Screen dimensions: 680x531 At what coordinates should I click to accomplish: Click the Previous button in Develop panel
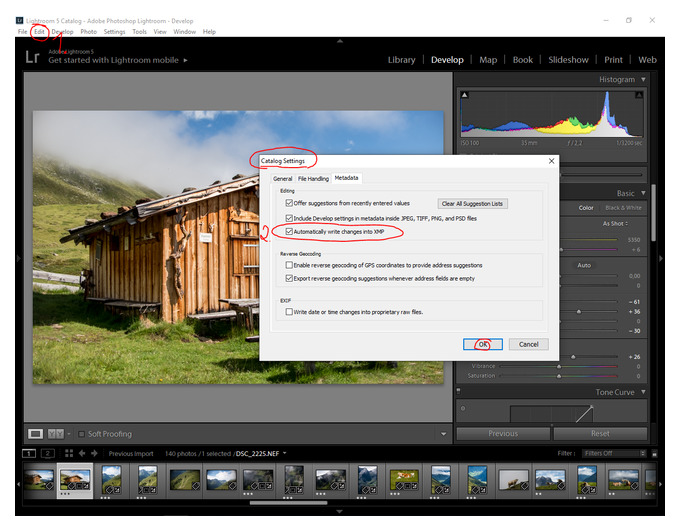coord(503,433)
